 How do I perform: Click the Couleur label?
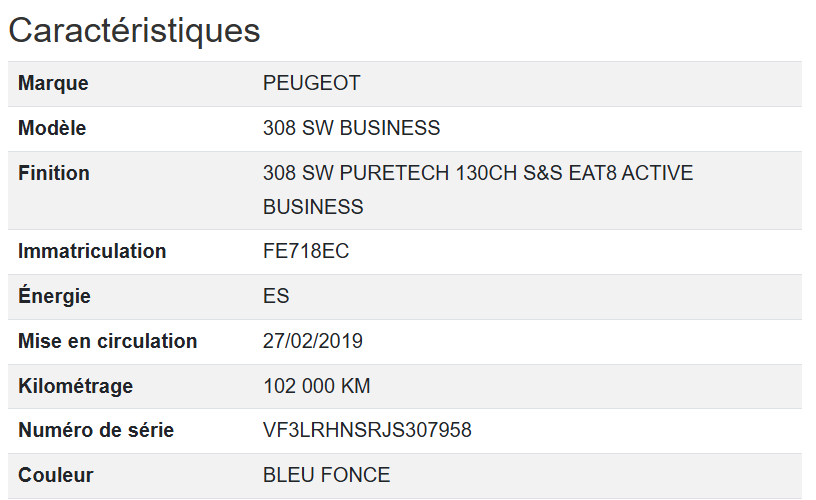coord(55,475)
